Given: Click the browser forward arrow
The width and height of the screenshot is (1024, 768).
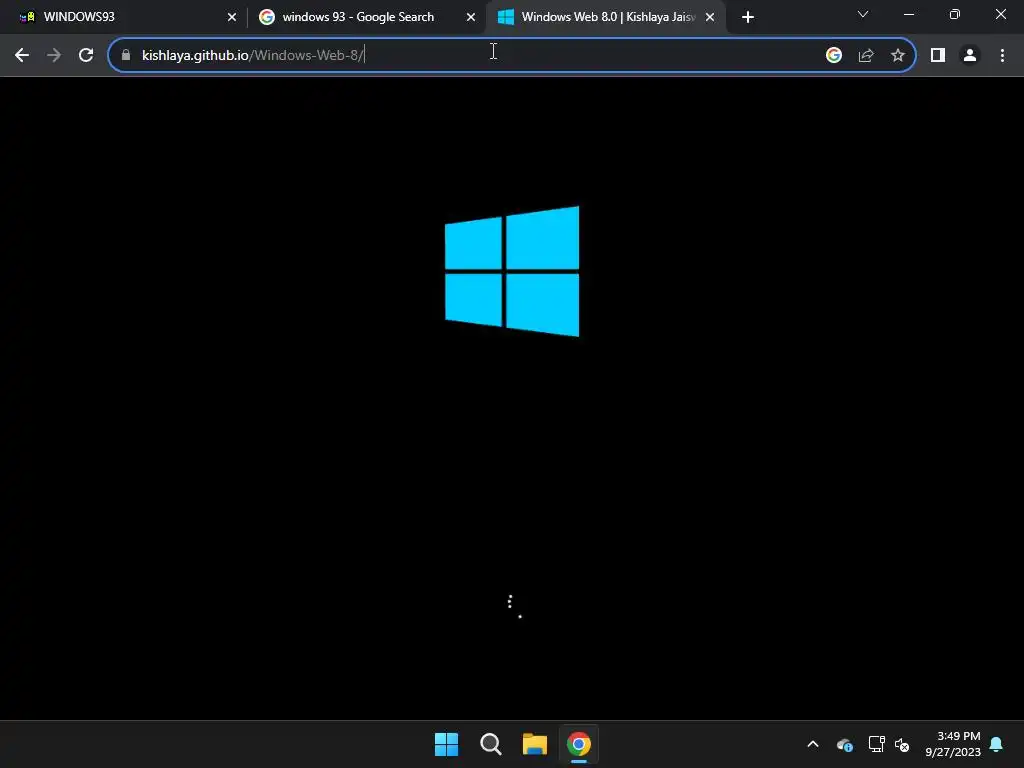Looking at the screenshot, I should pos(54,55).
